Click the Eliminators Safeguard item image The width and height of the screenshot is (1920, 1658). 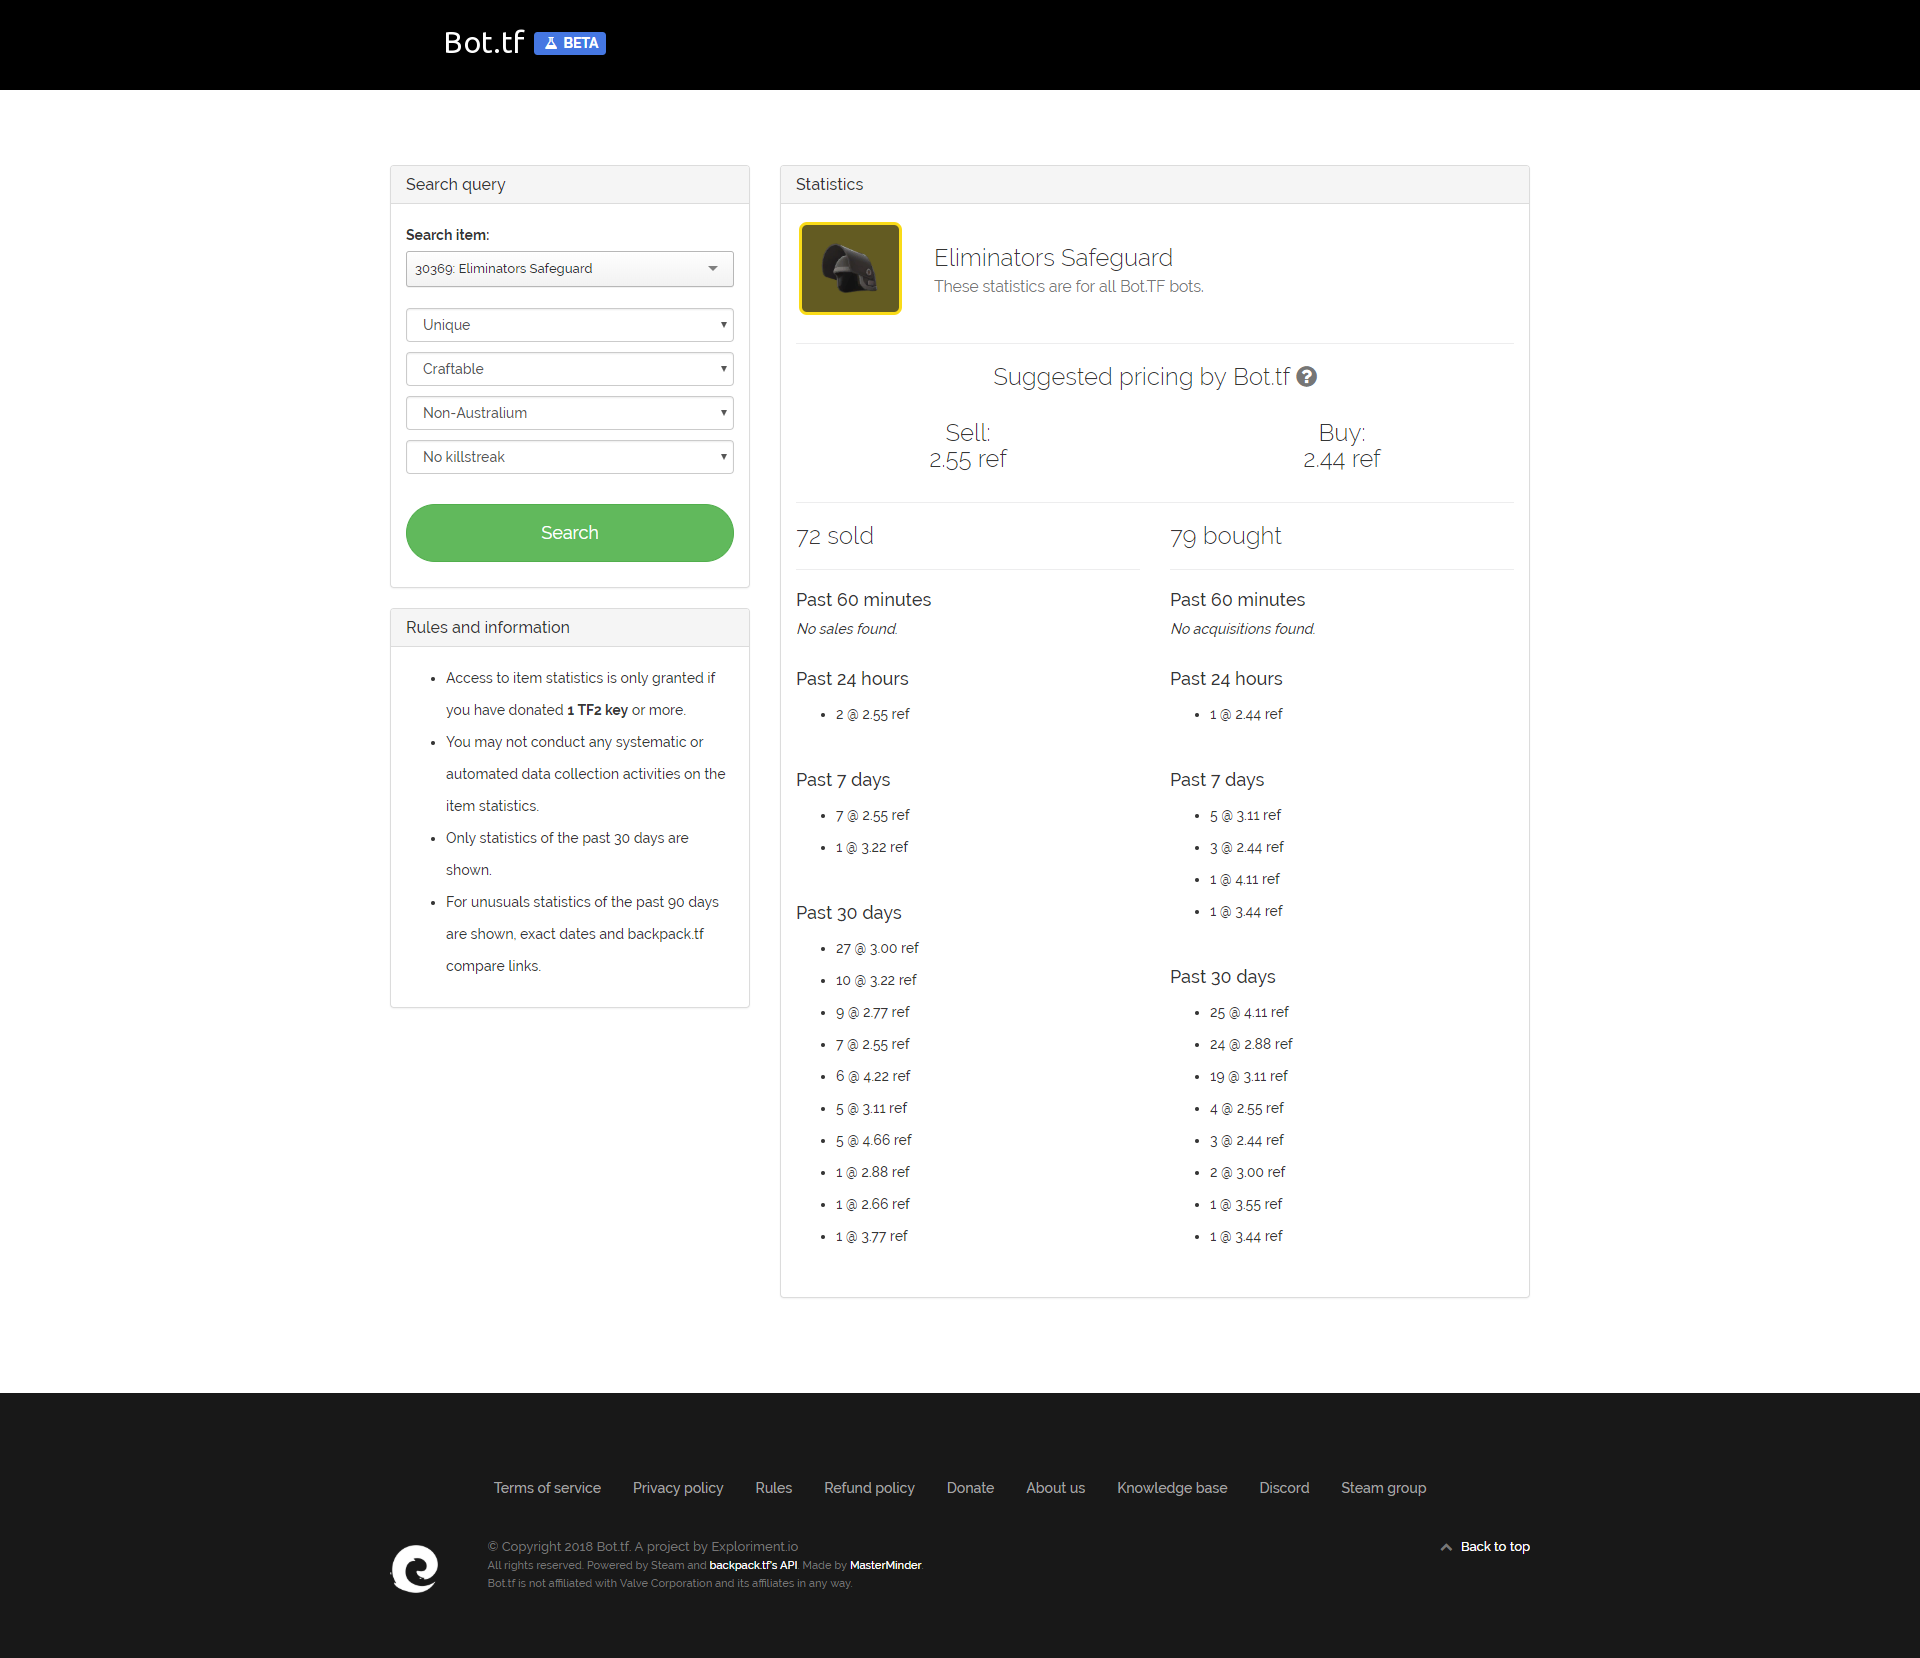850,269
